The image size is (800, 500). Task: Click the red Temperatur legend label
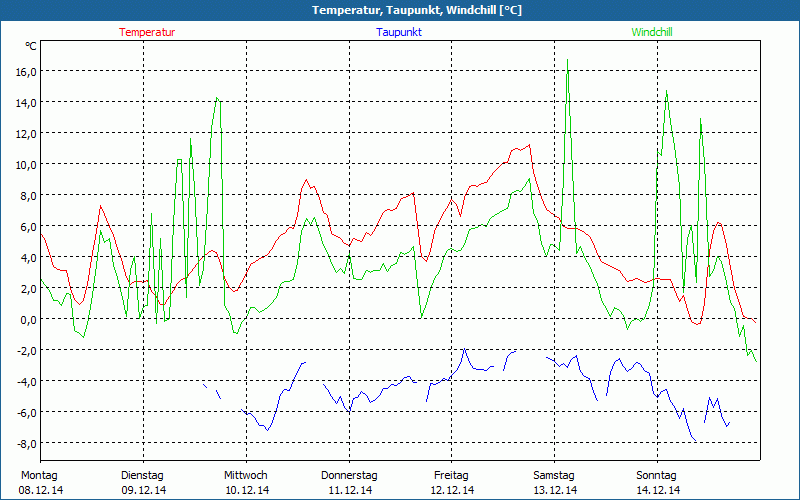pyautogui.click(x=147, y=32)
